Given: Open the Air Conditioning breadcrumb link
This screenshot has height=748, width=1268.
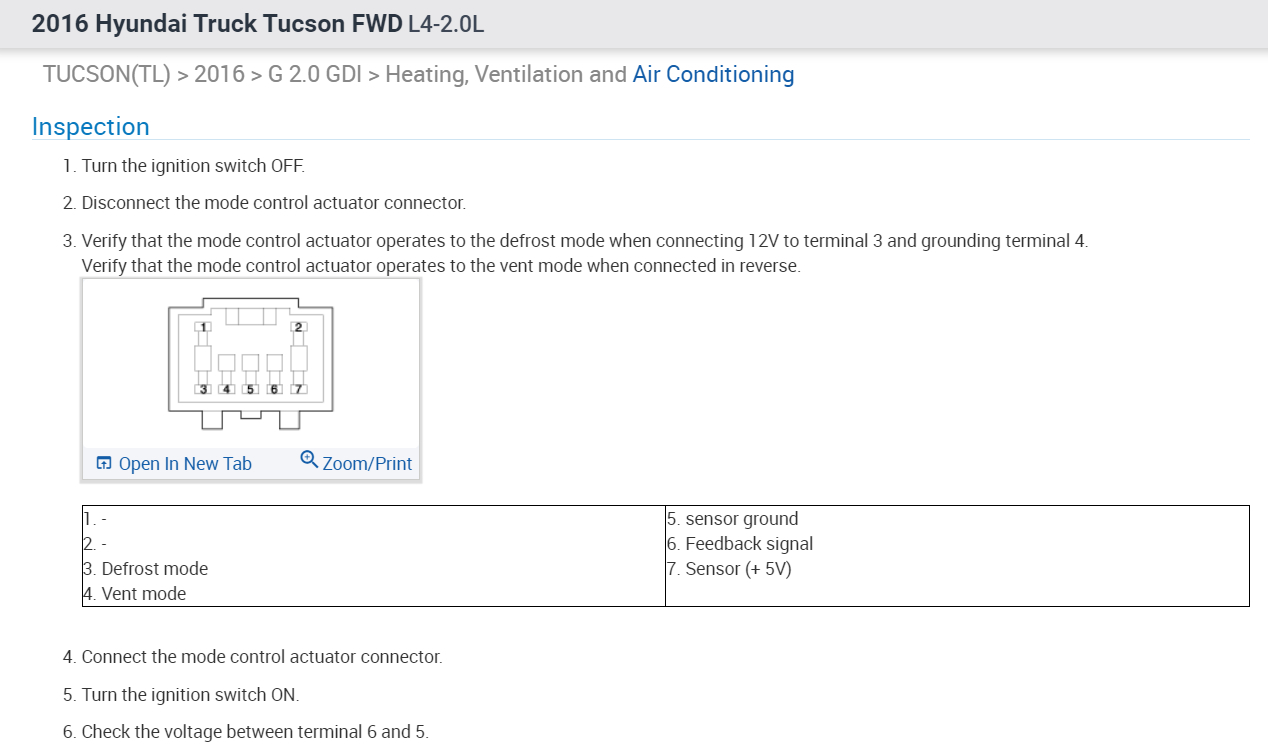Looking at the screenshot, I should [713, 74].
